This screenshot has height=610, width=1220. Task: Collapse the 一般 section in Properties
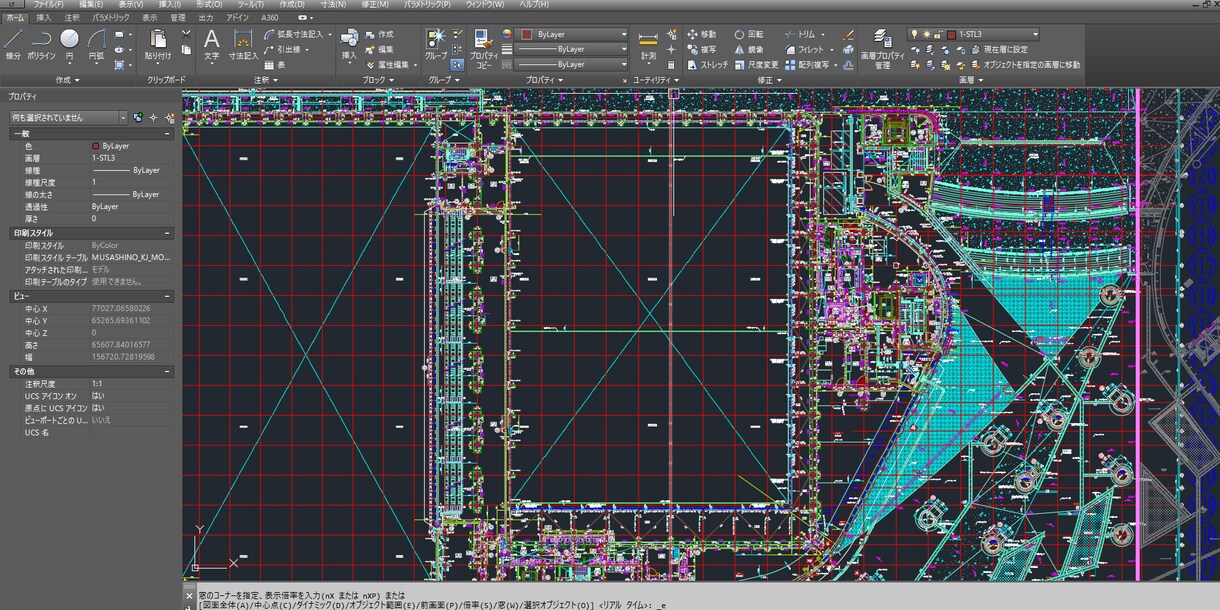168,133
